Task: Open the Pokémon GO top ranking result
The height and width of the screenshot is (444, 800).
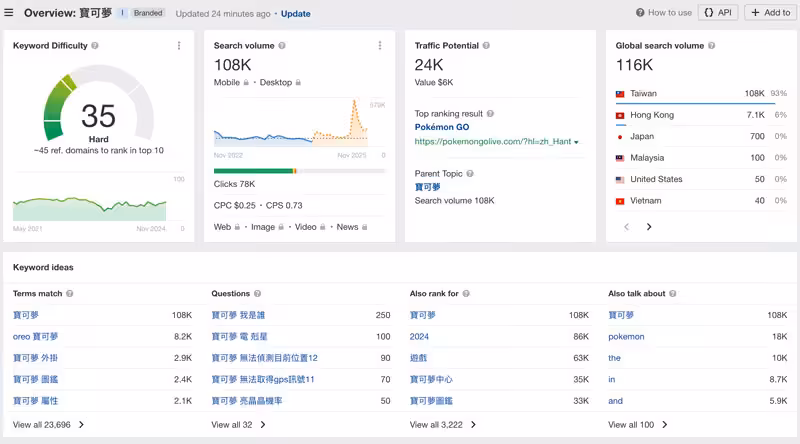Action: coord(442,127)
